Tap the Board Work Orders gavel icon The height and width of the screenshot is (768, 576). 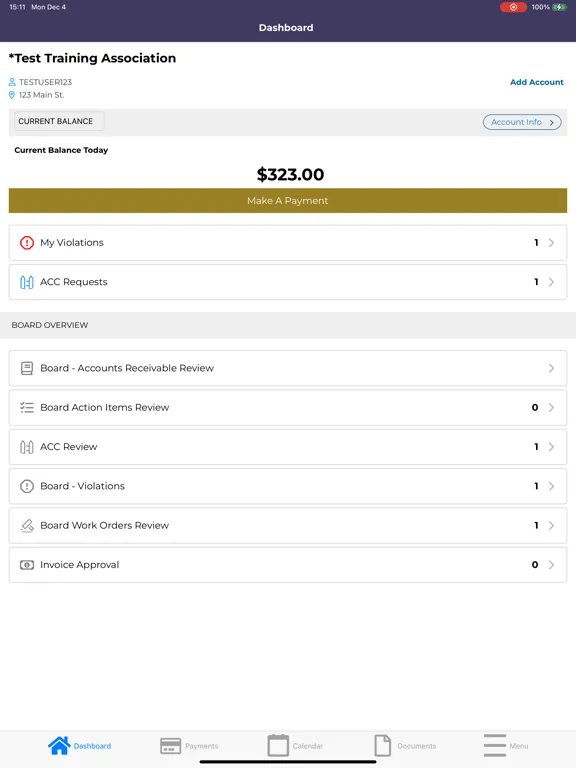click(27, 526)
